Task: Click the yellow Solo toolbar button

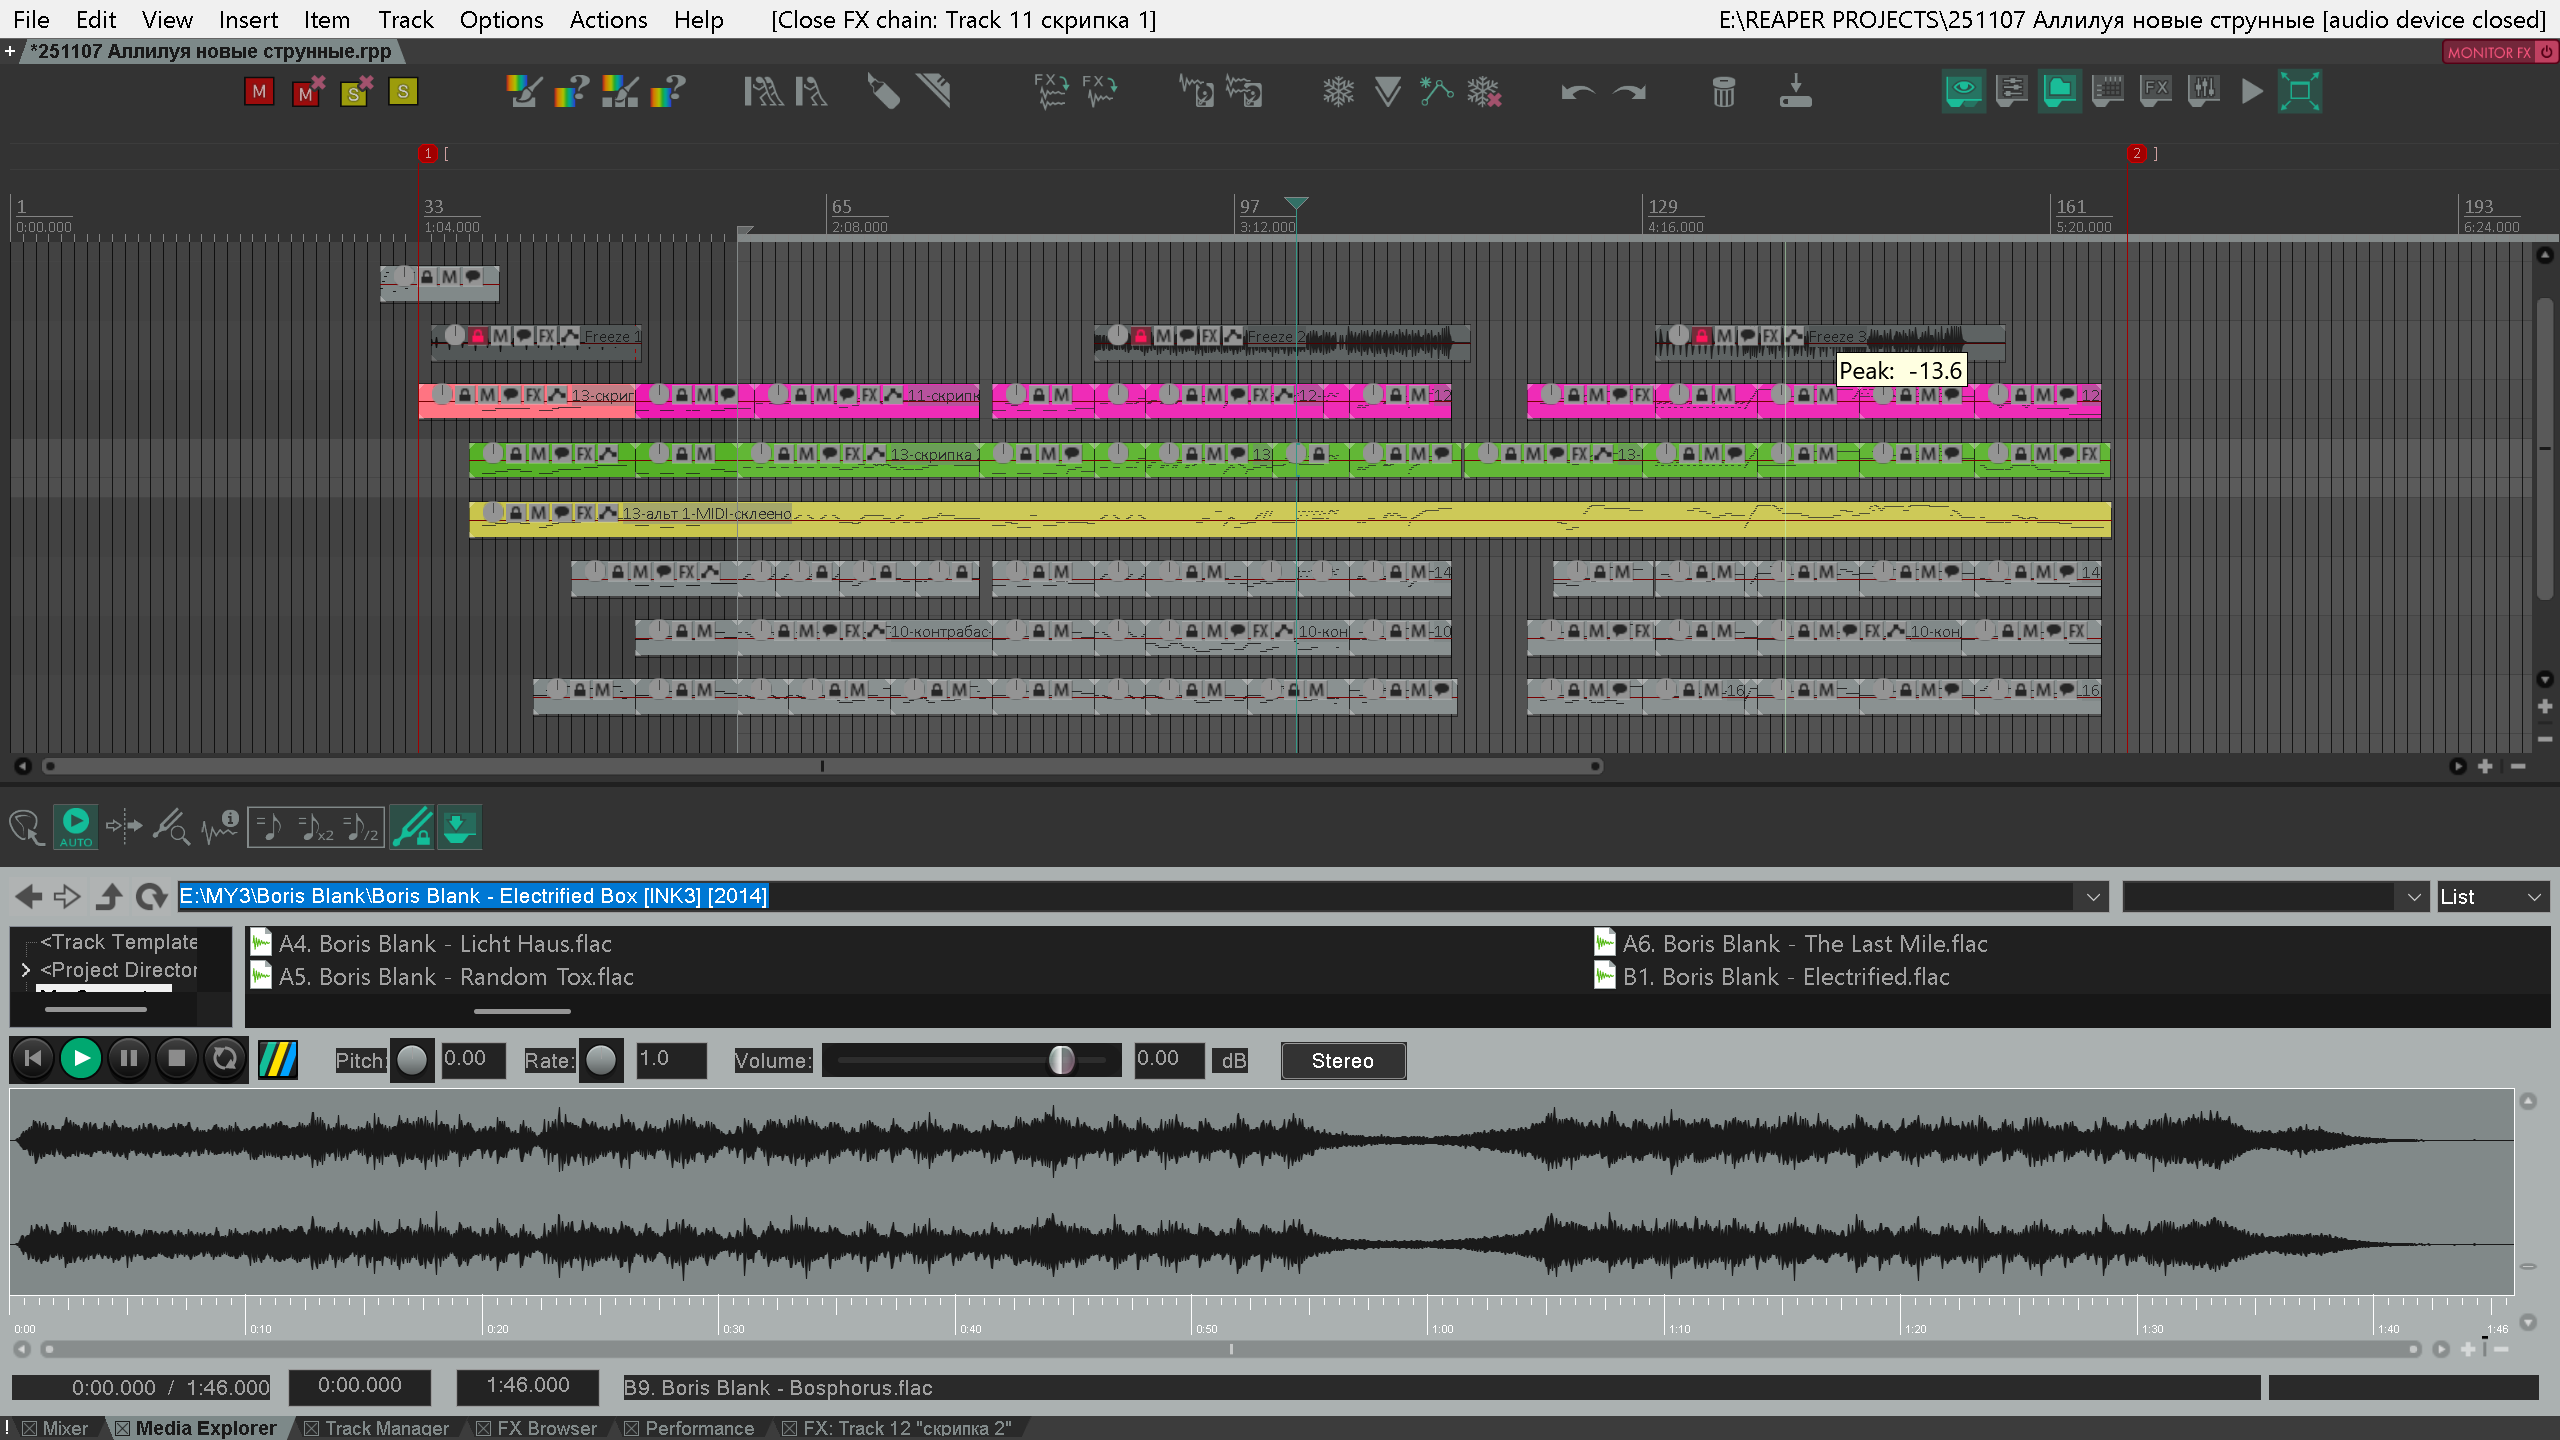Action: click(x=402, y=92)
